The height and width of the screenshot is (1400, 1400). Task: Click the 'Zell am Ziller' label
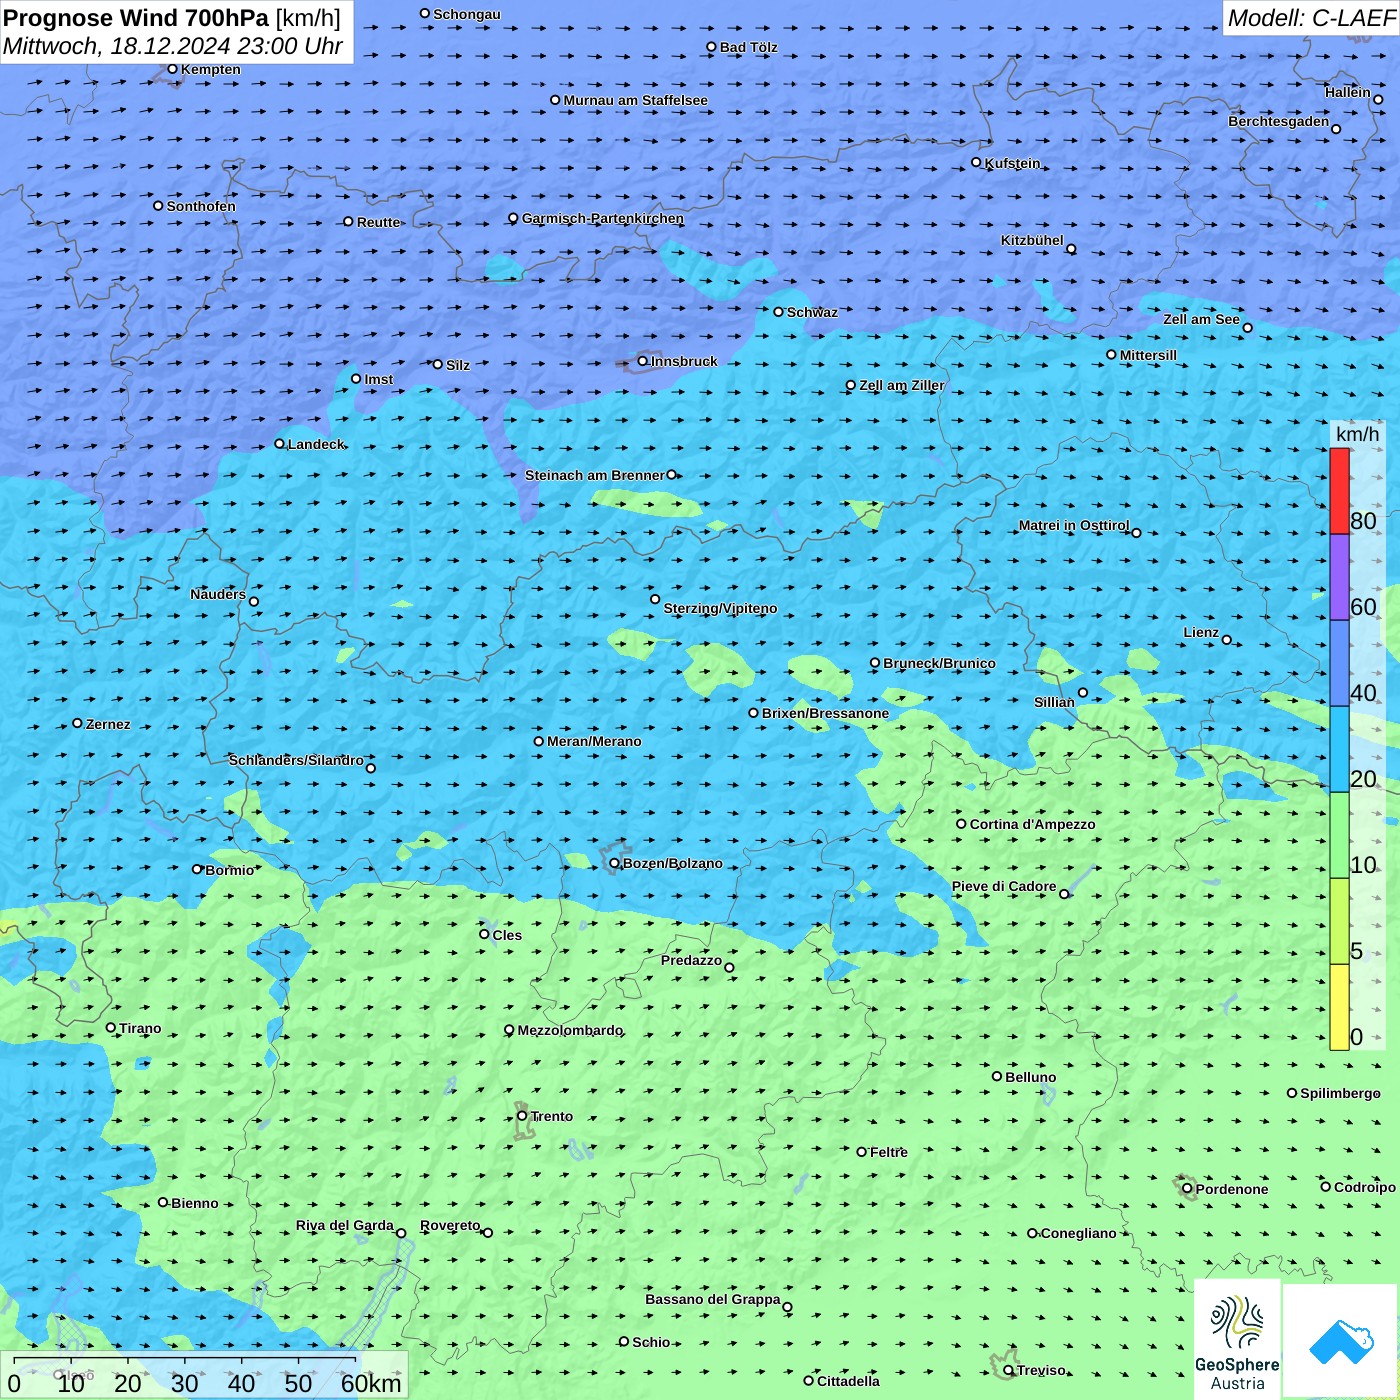pos(901,385)
